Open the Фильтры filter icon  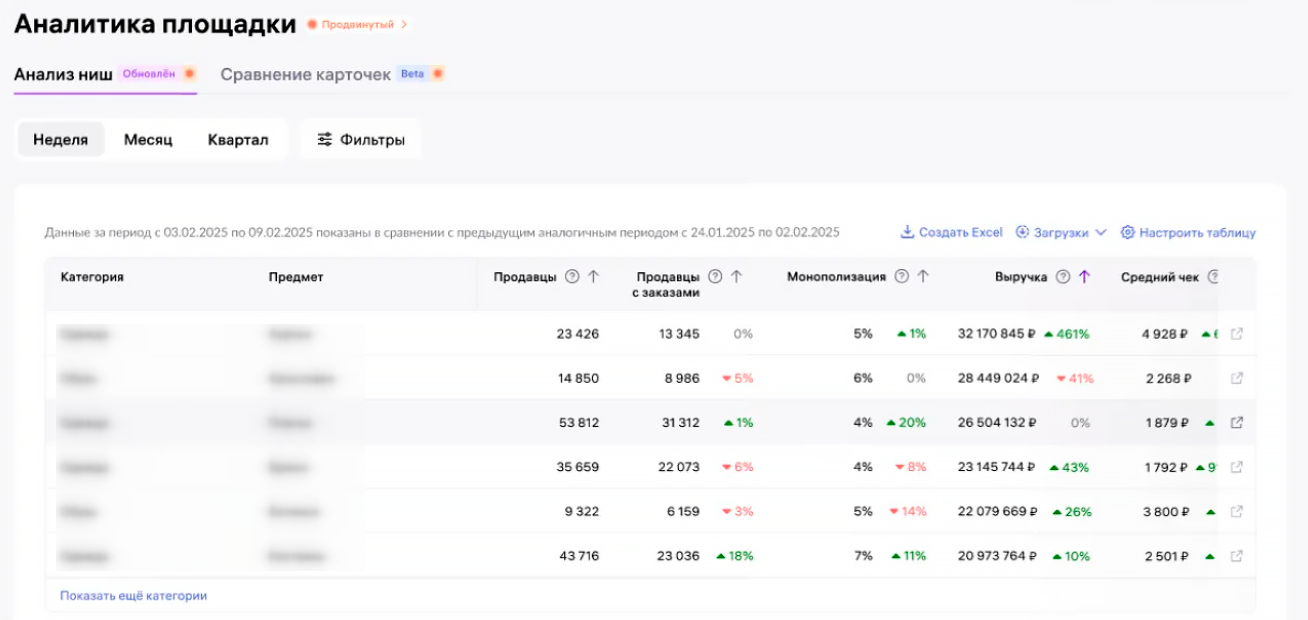(x=324, y=139)
